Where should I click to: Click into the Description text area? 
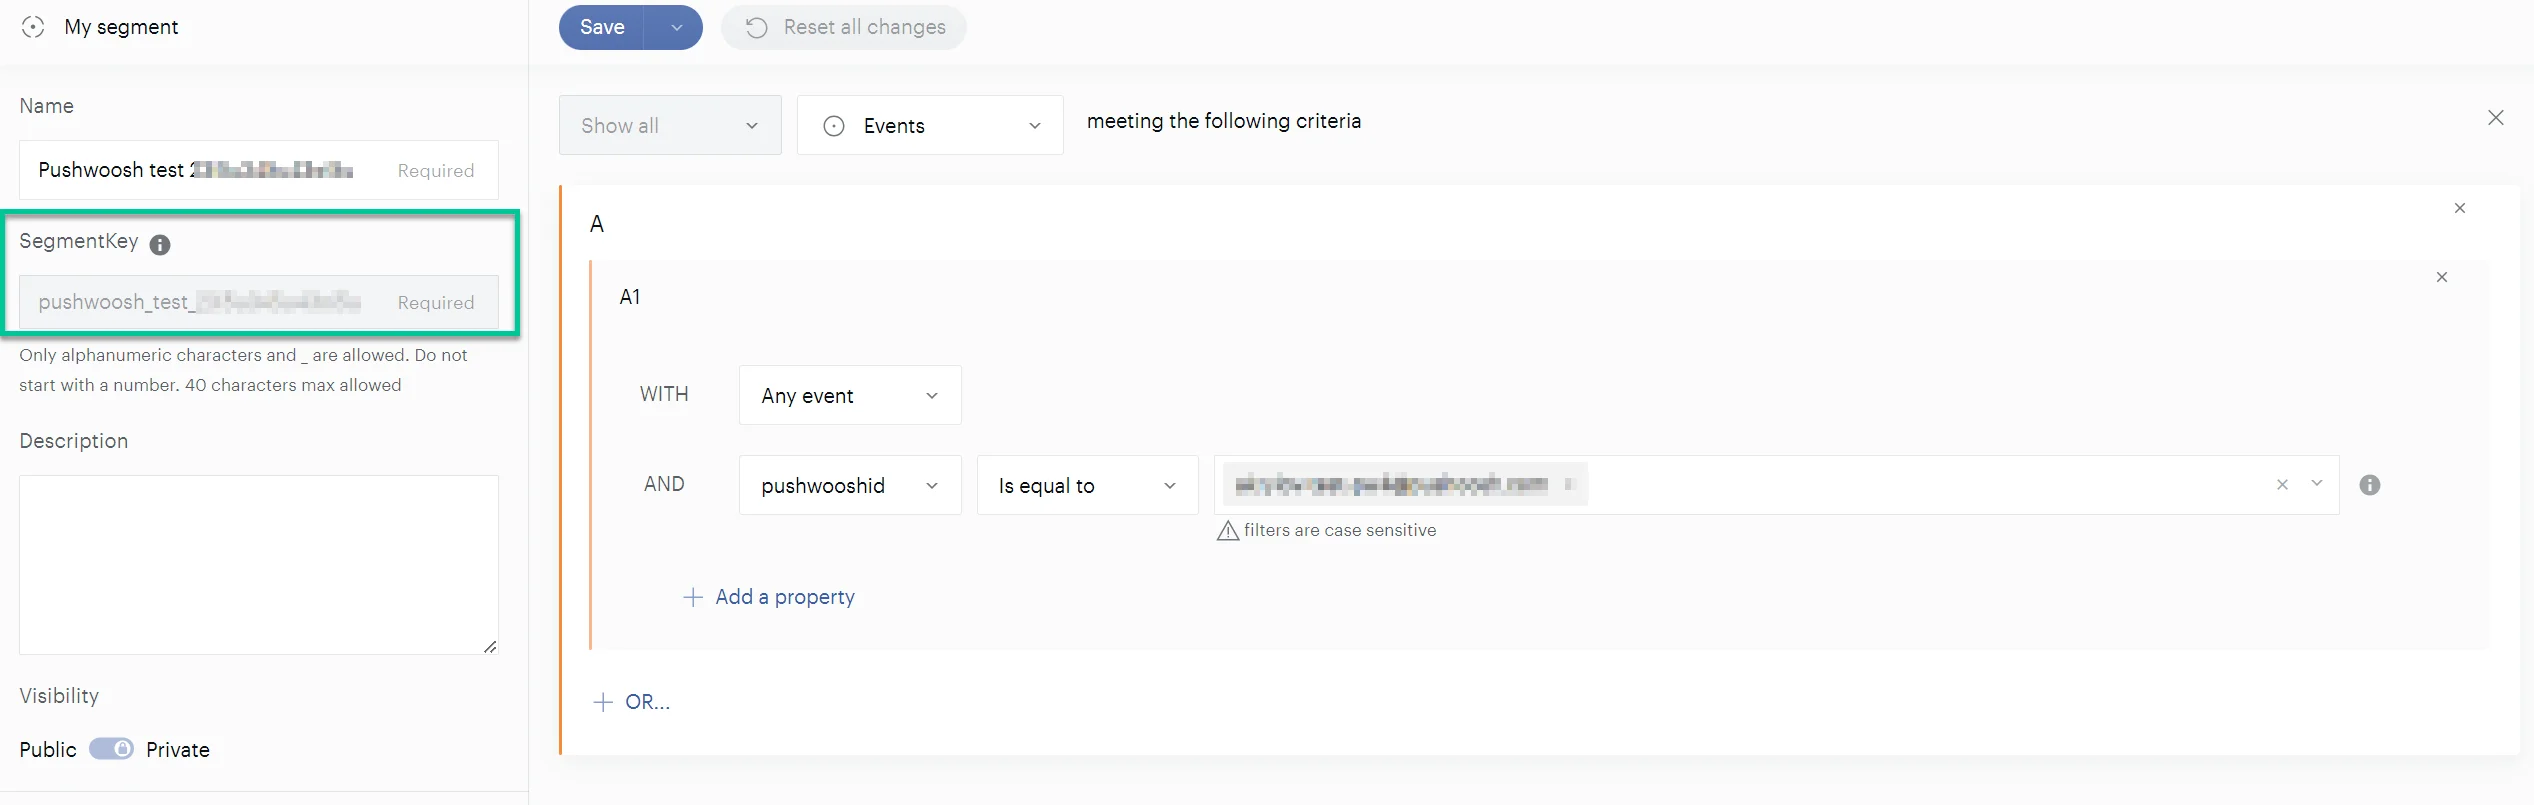(258, 564)
